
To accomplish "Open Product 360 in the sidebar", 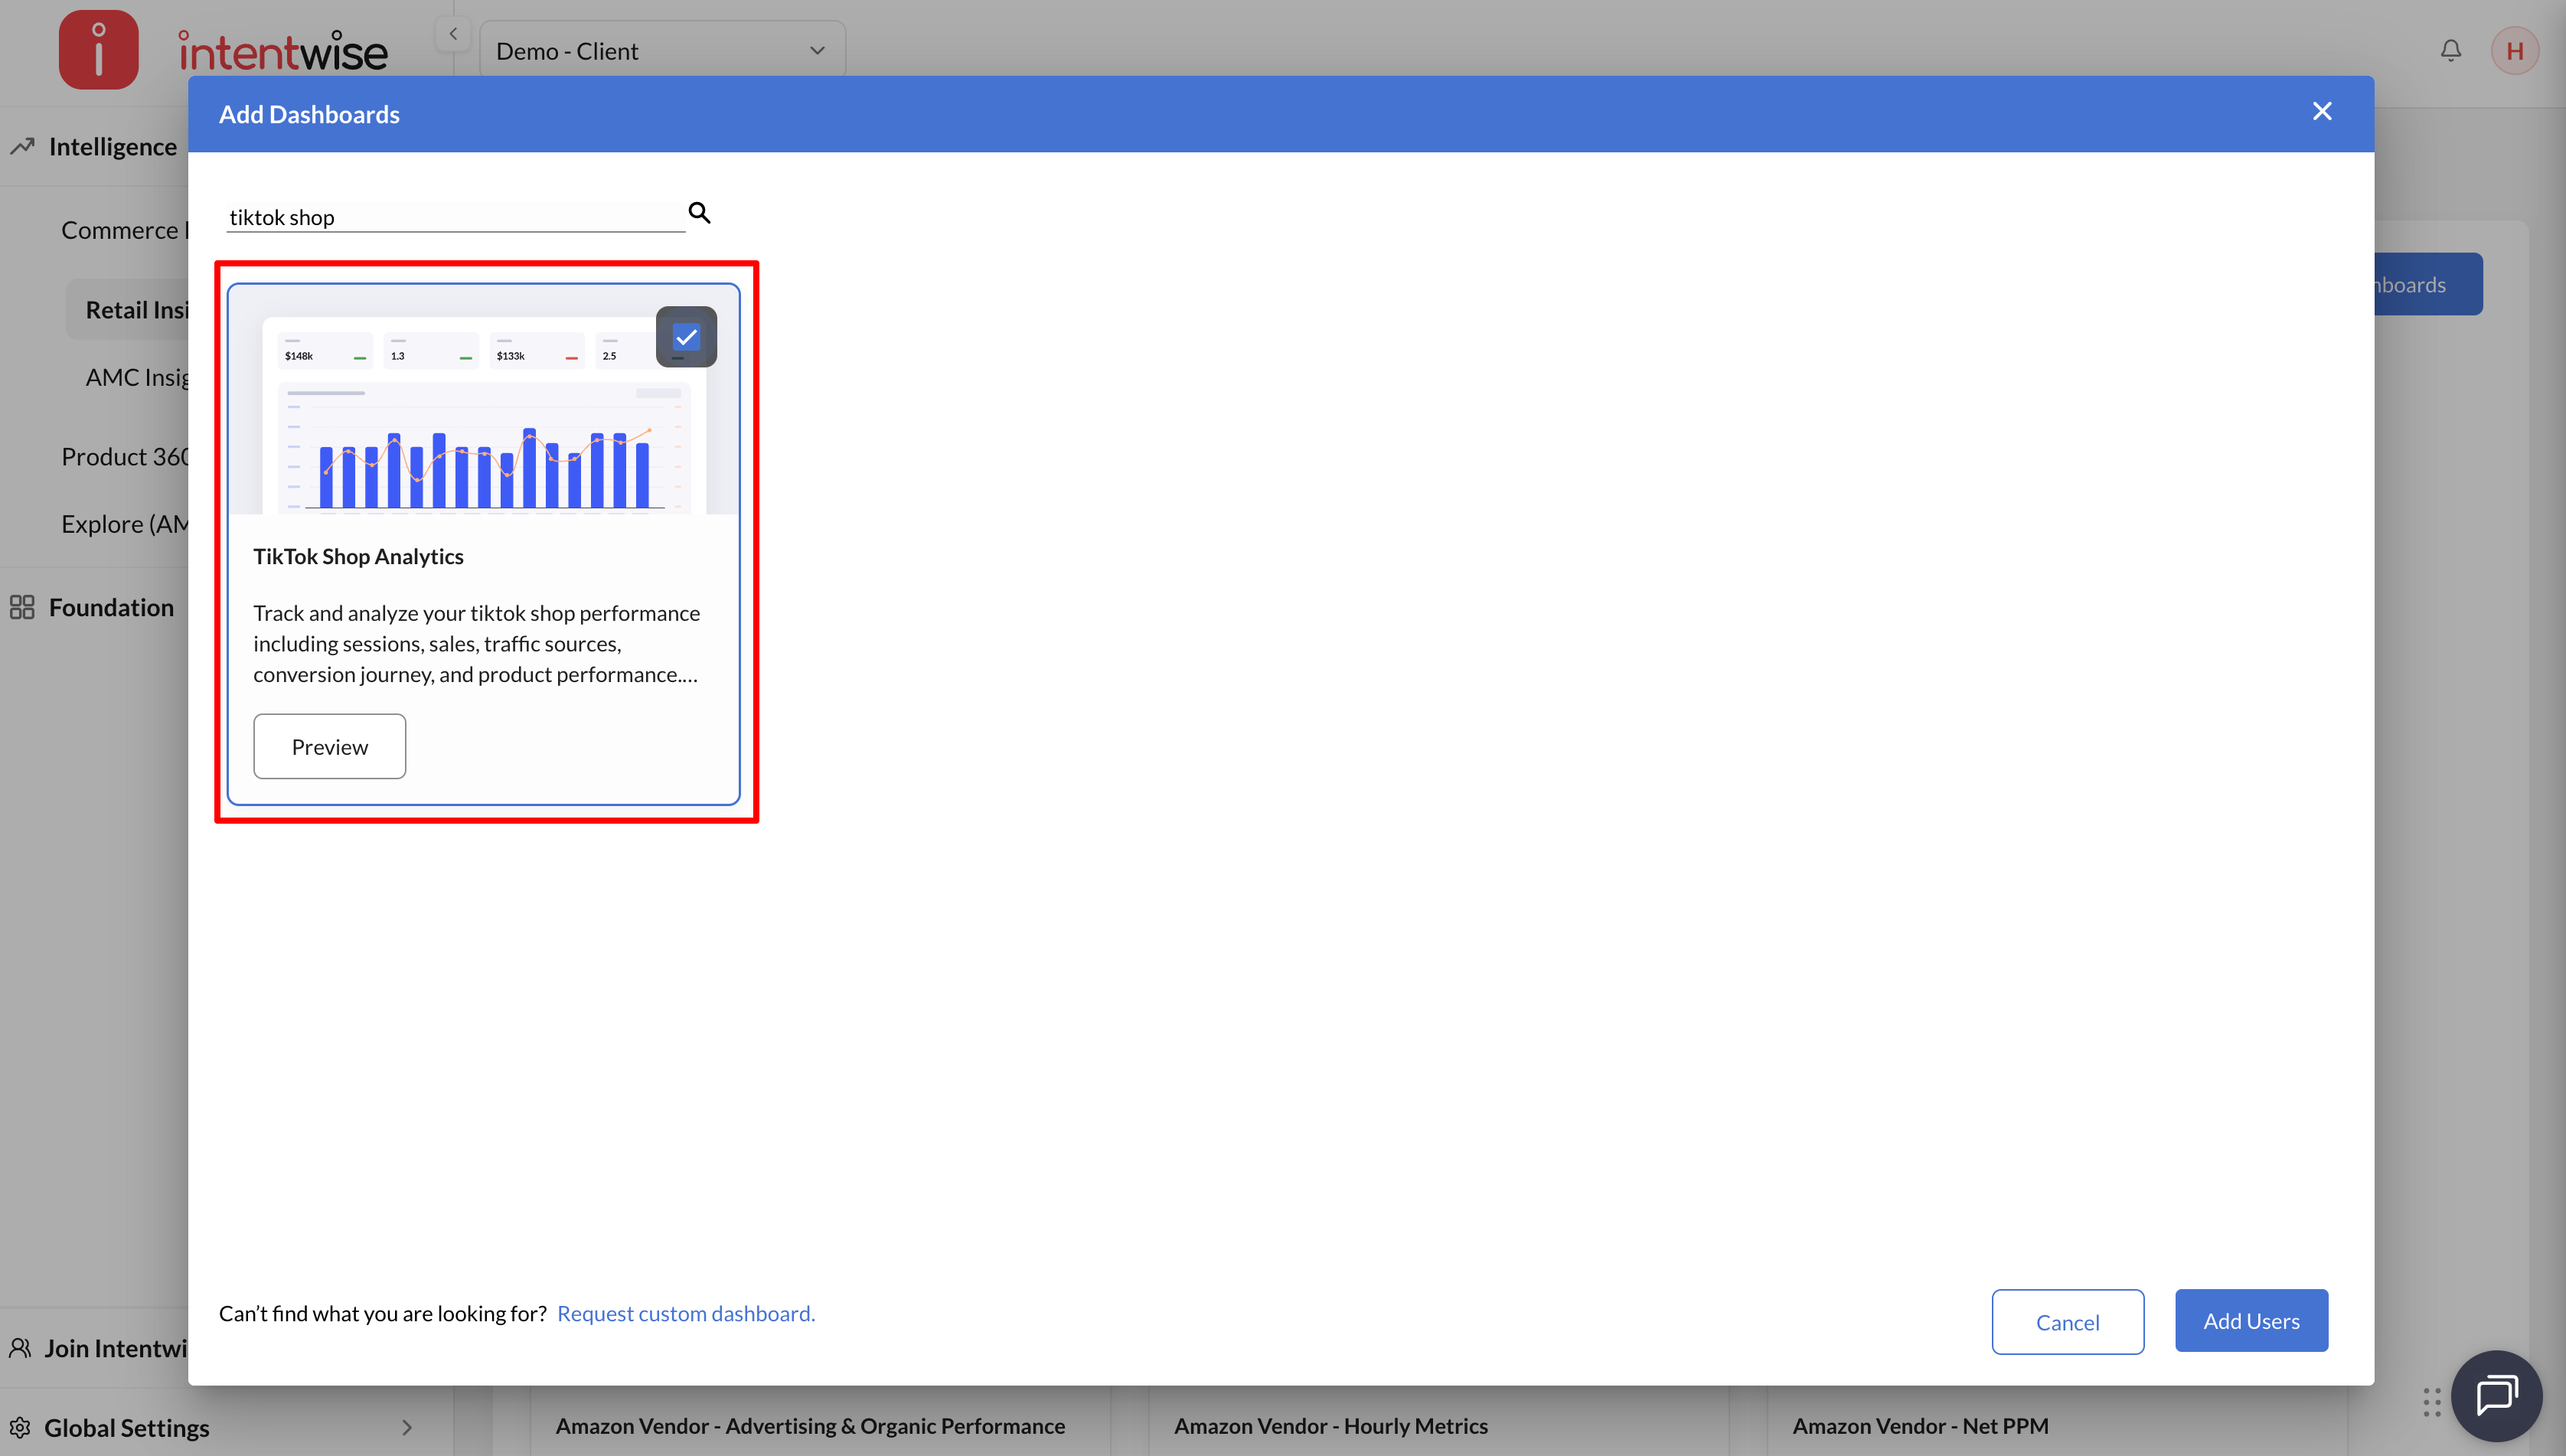I will [x=124, y=456].
